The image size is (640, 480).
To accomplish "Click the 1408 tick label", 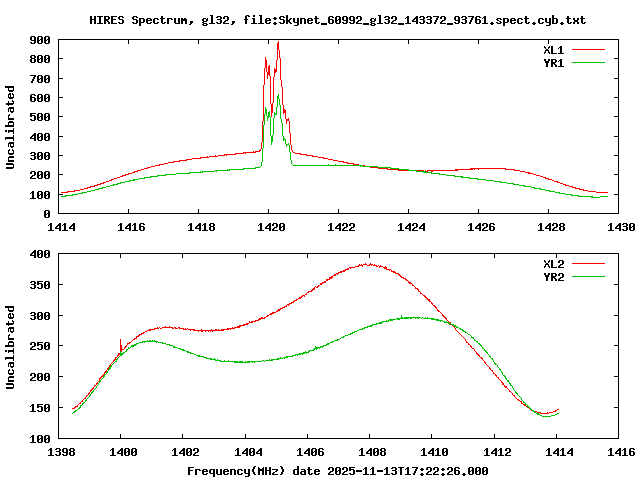I will [x=372, y=452].
